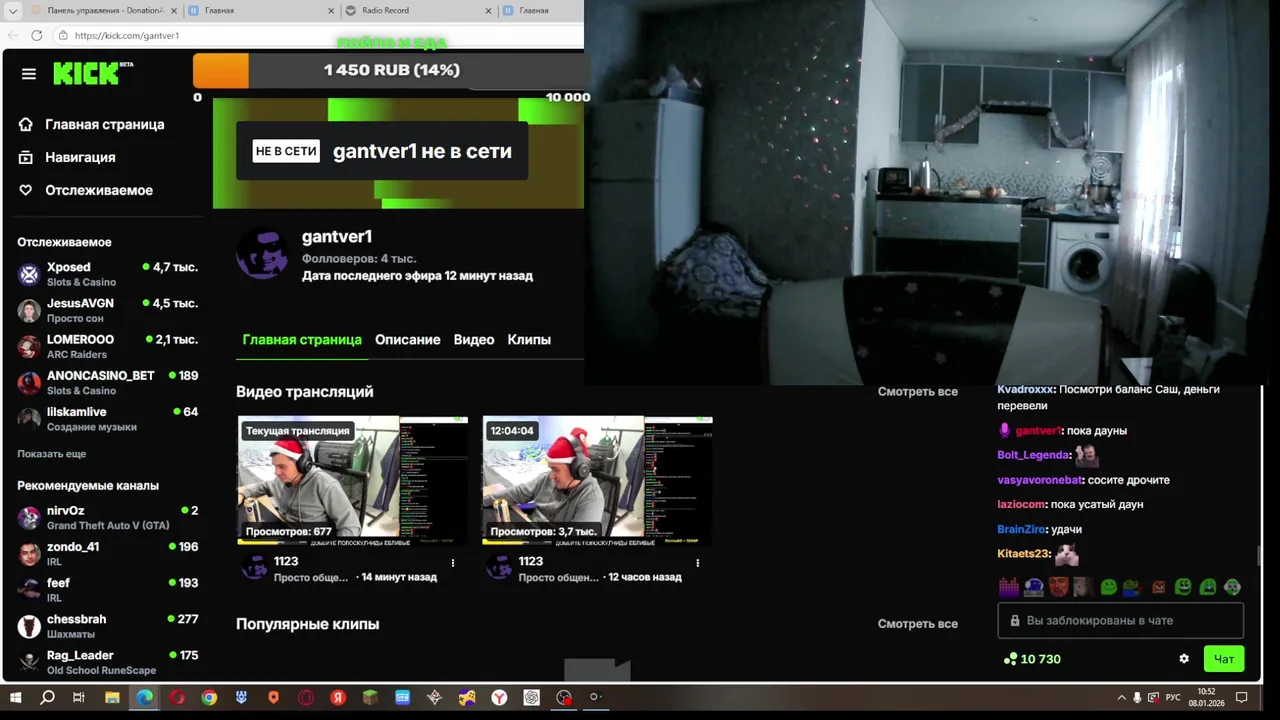Open Google Chrome from the taskbar
This screenshot has height=720, width=1280.
pos(209,698)
